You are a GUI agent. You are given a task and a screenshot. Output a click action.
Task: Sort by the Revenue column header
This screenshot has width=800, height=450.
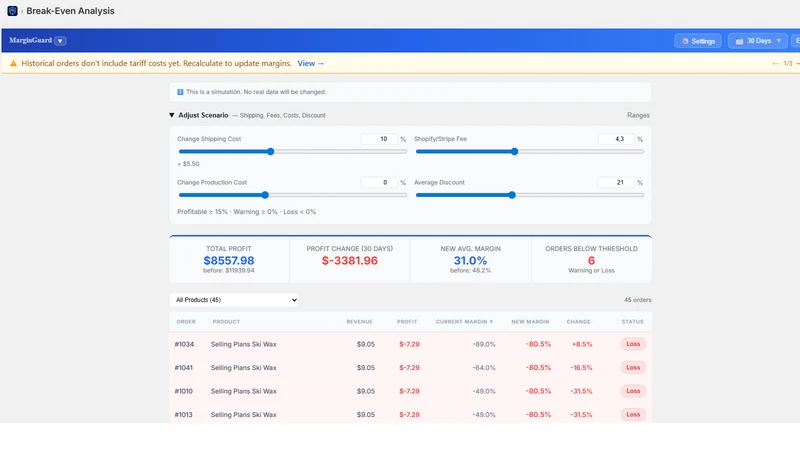click(x=359, y=322)
